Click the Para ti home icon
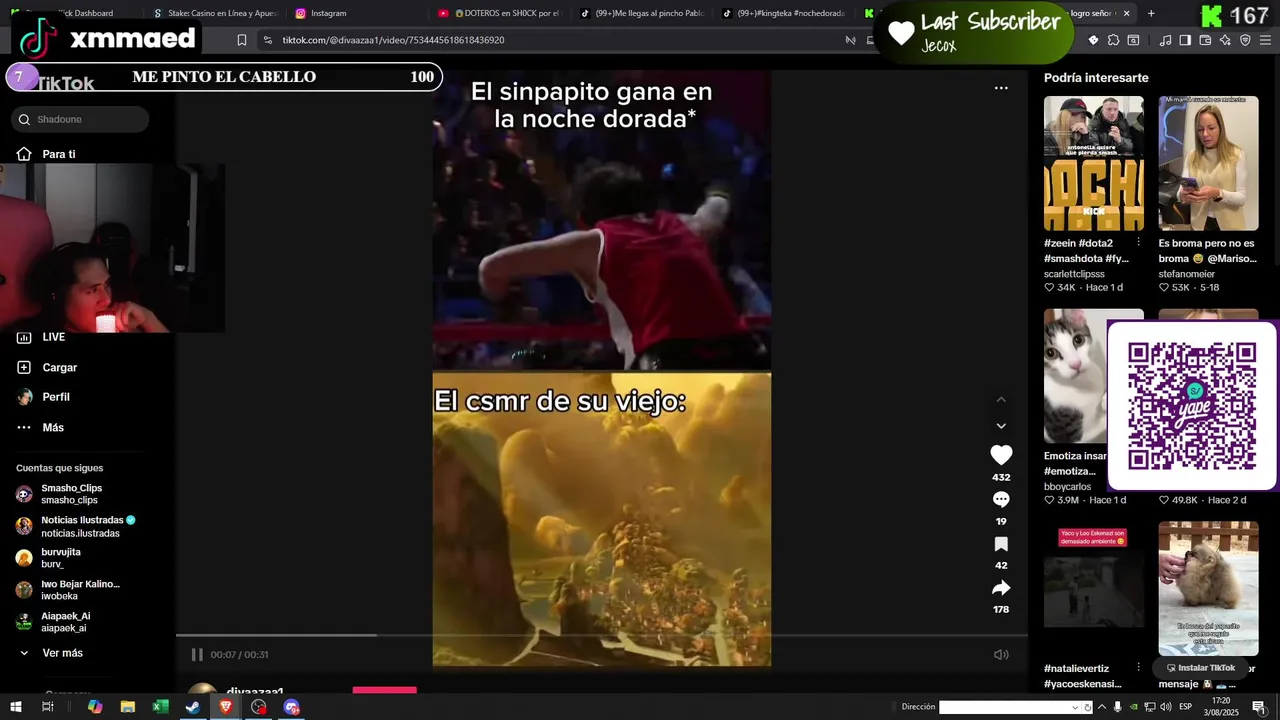Viewport: 1280px width, 720px height. pos(24,154)
